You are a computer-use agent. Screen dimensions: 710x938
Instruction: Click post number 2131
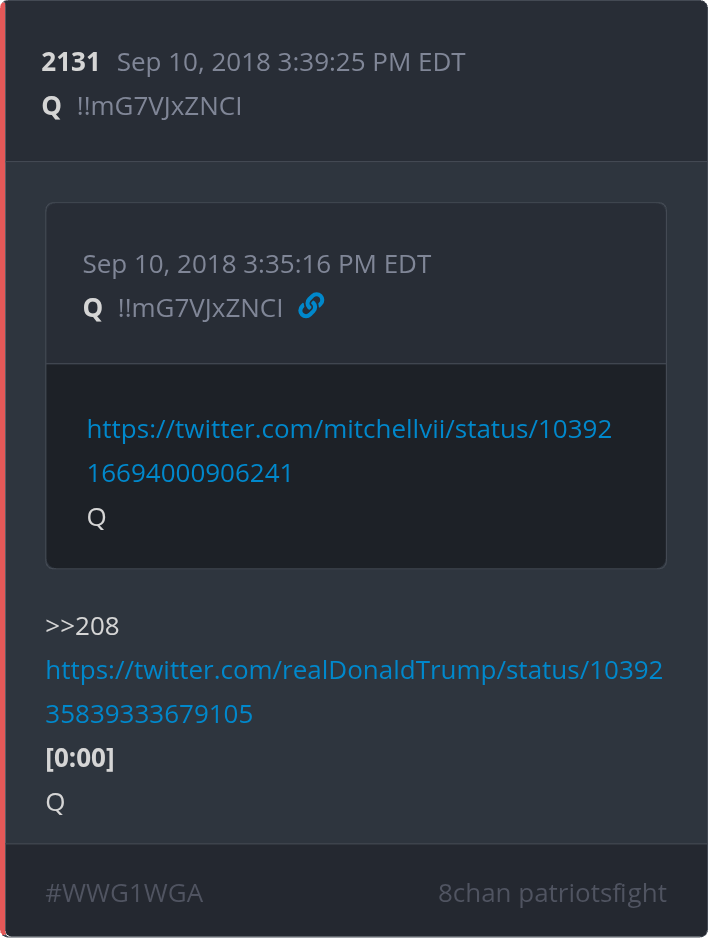pyautogui.click(x=70, y=62)
